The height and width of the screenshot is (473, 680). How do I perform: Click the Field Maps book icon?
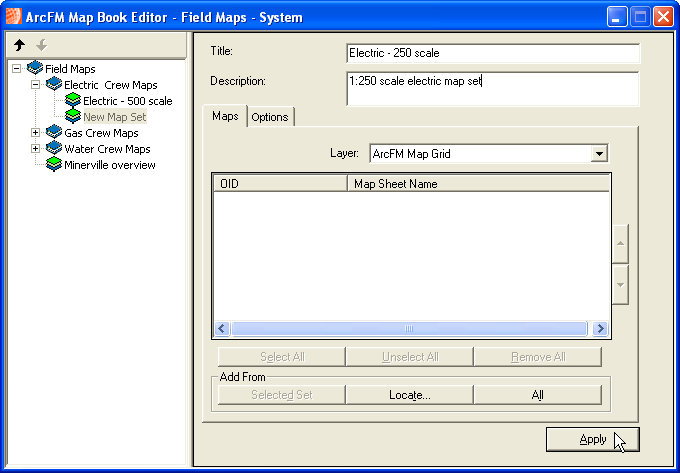pos(35,68)
